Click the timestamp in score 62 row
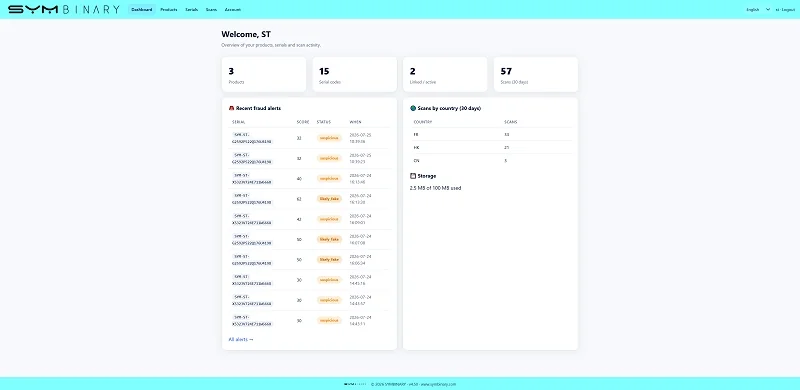This screenshot has width=800, height=390. pos(360,199)
